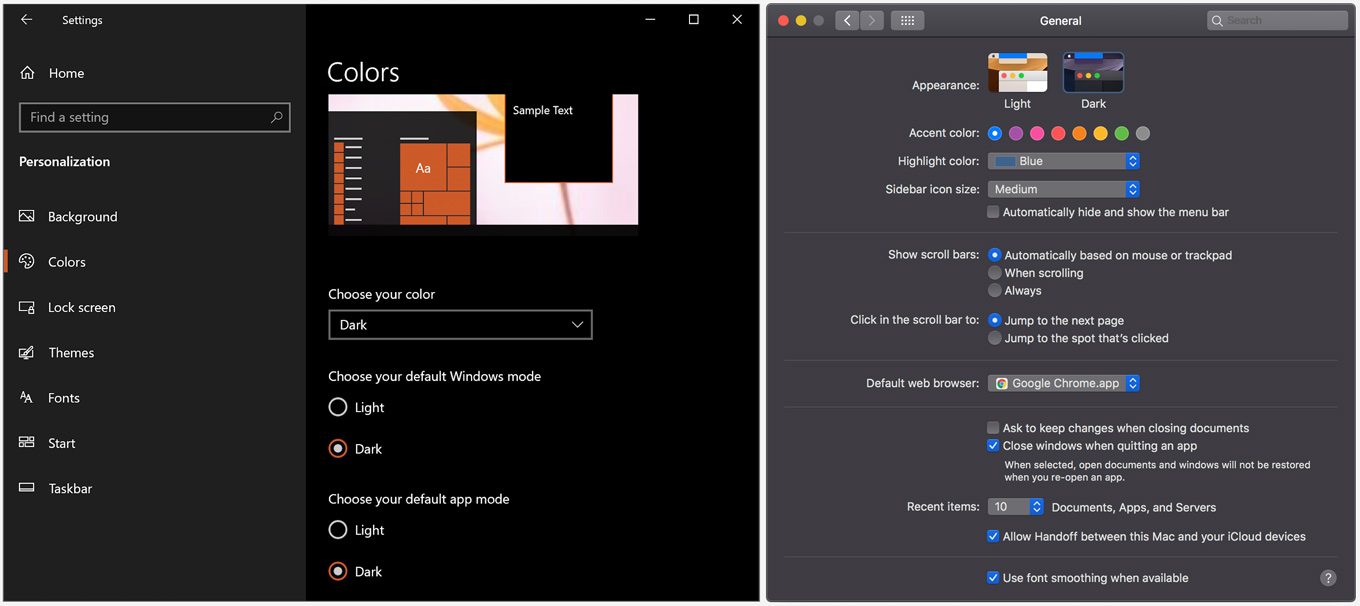This screenshot has width=1360, height=606.
Task: Open Background settings from the sidebar
Action: coord(82,216)
